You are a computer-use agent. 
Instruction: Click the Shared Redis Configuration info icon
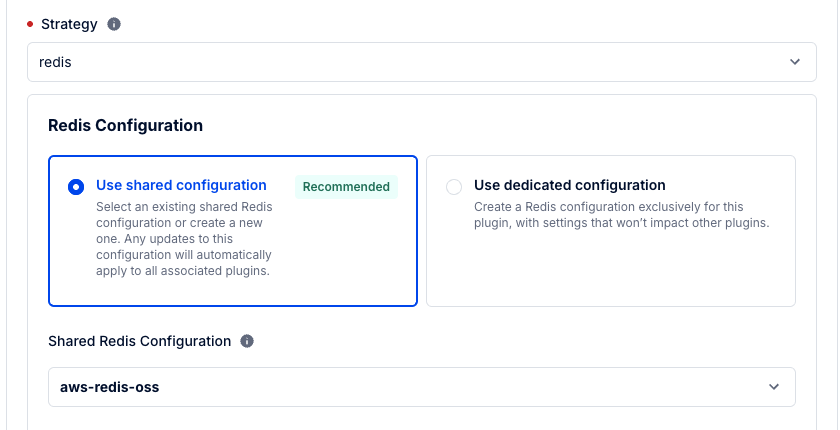click(247, 341)
